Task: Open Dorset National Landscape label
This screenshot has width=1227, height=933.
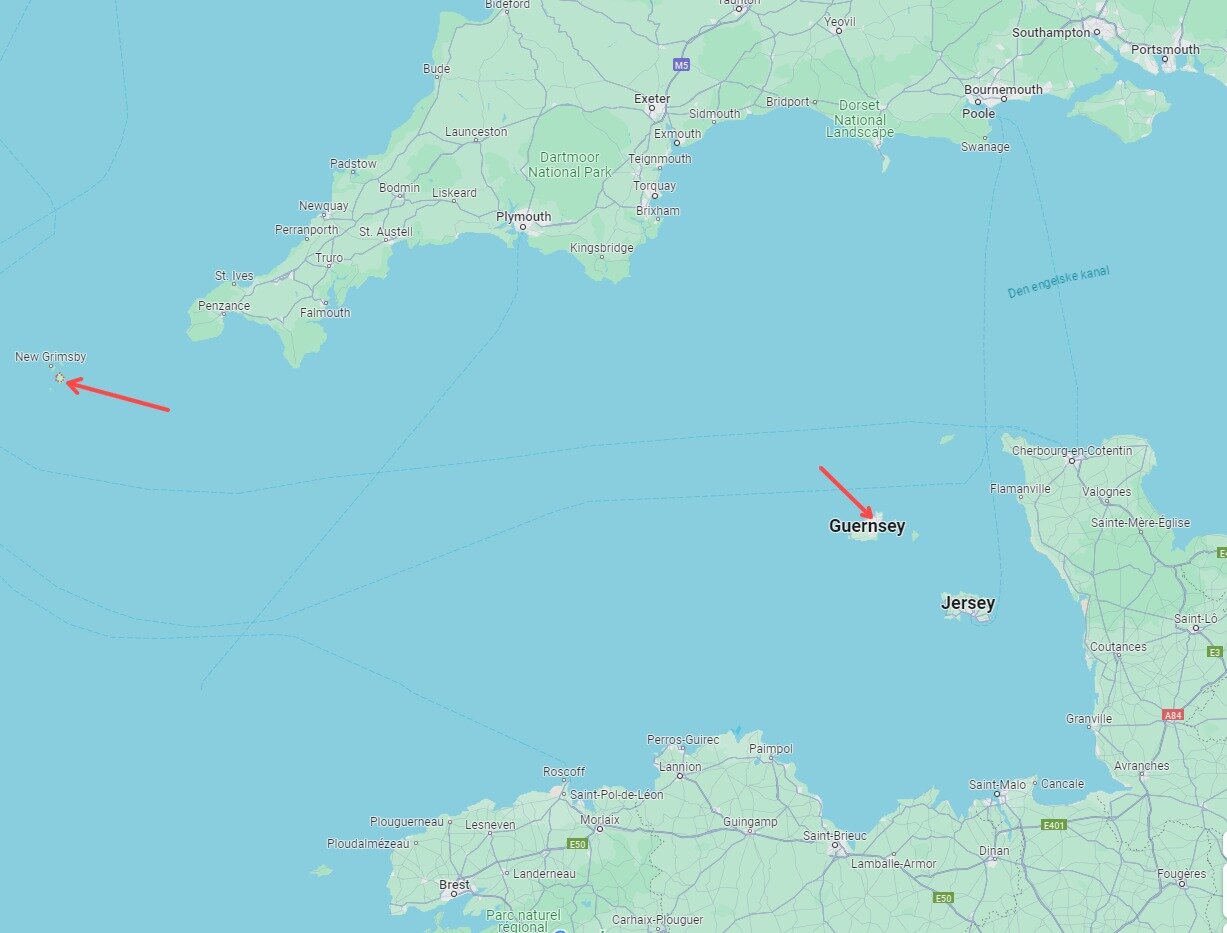Action: pyautogui.click(x=860, y=118)
